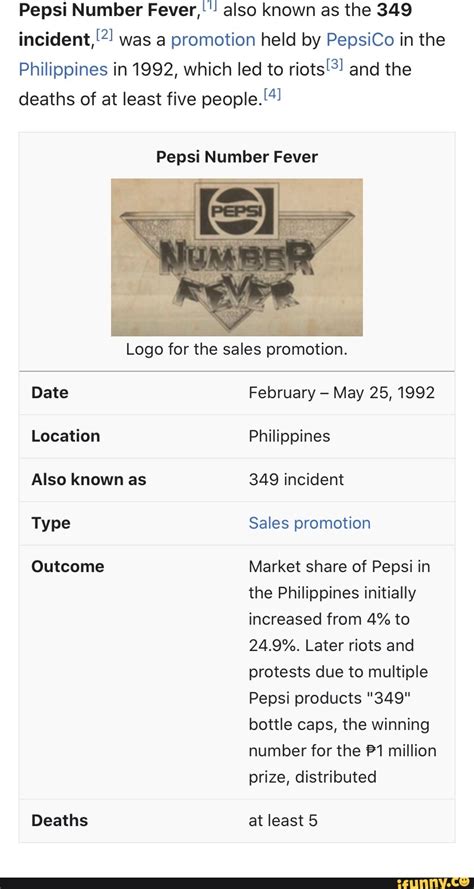Click the Outcome description text

(x=343, y=671)
